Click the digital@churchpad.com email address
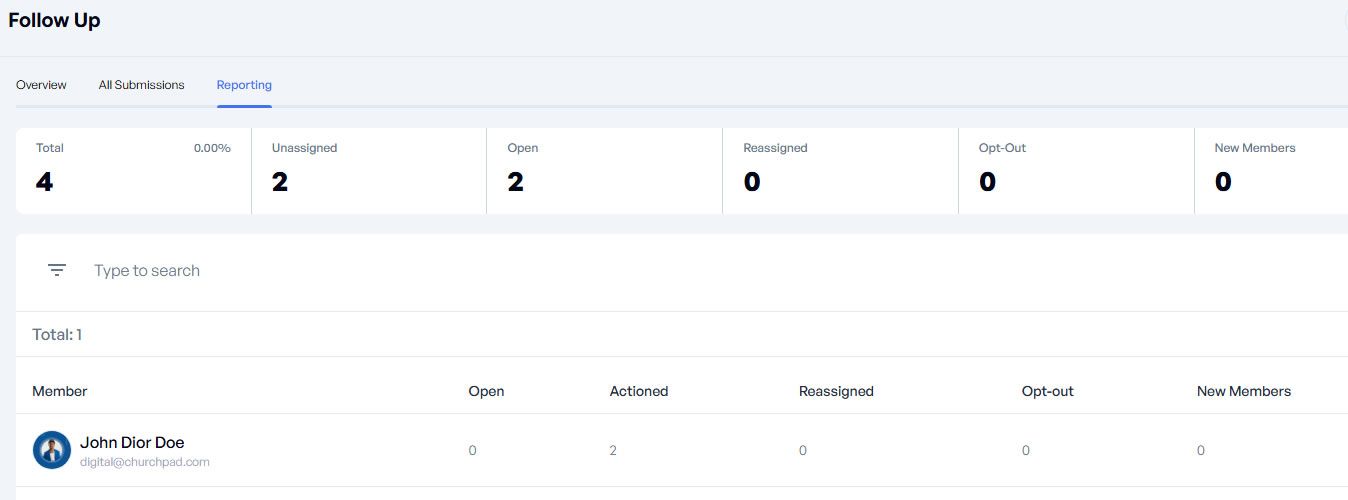Viewport: 1348px width, 500px height. coord(145,462)
